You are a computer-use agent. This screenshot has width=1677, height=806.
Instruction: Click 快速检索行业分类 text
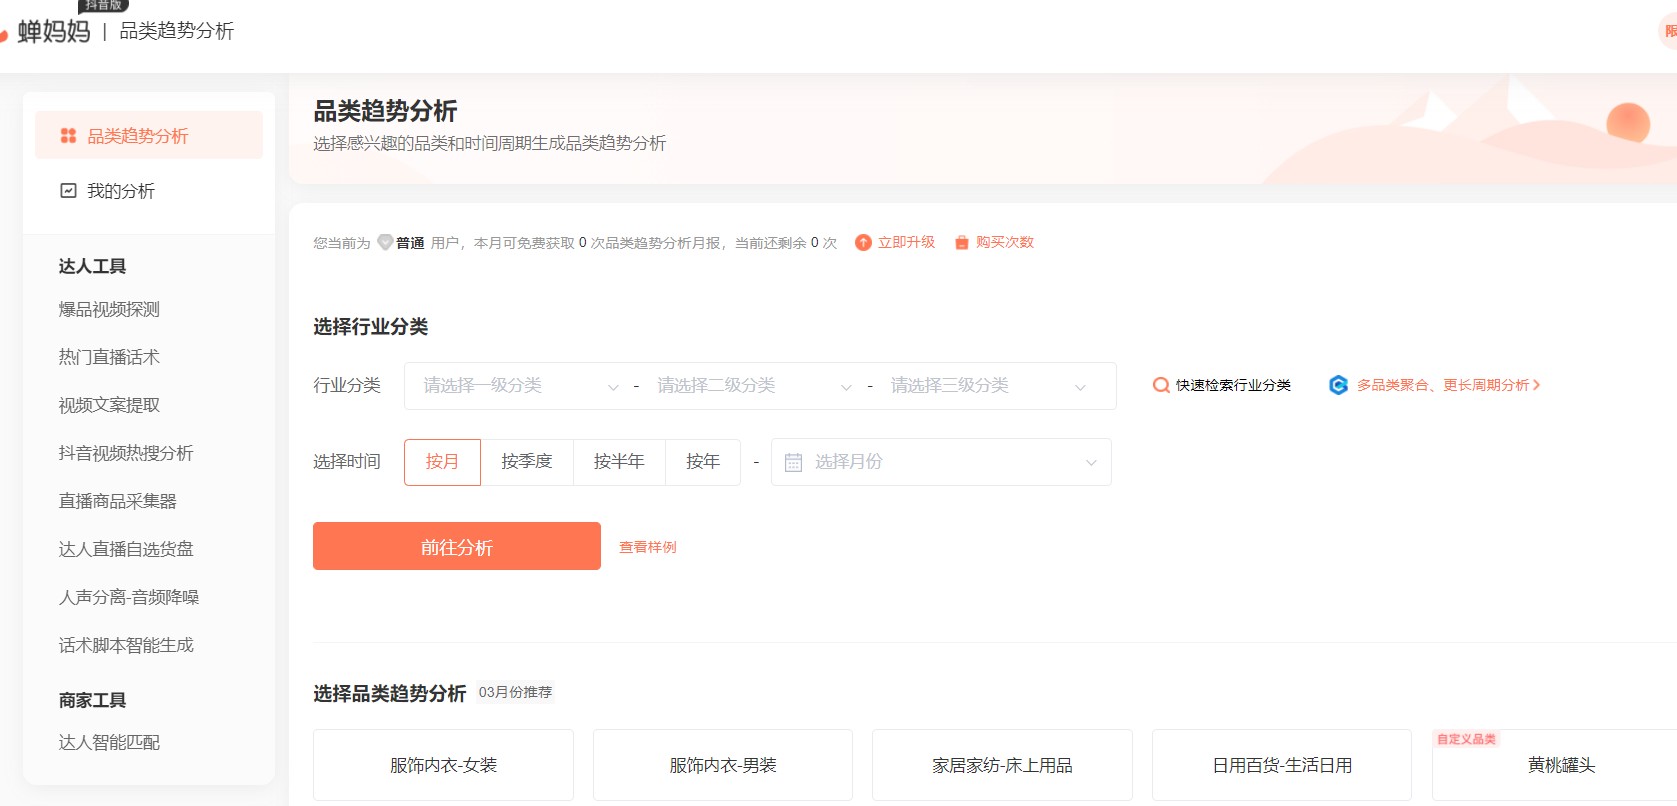tap(1233, 385)
